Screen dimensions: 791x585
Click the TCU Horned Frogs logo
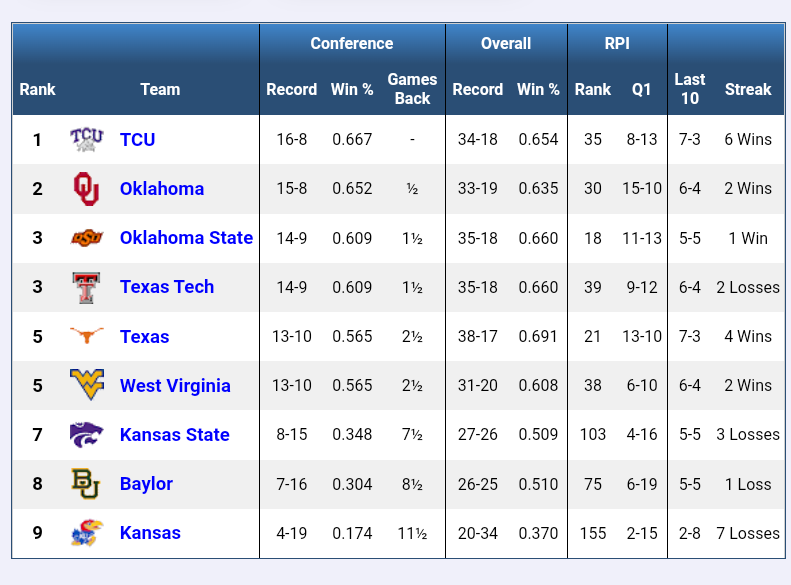pyautogui.click(x=87, y=140)
